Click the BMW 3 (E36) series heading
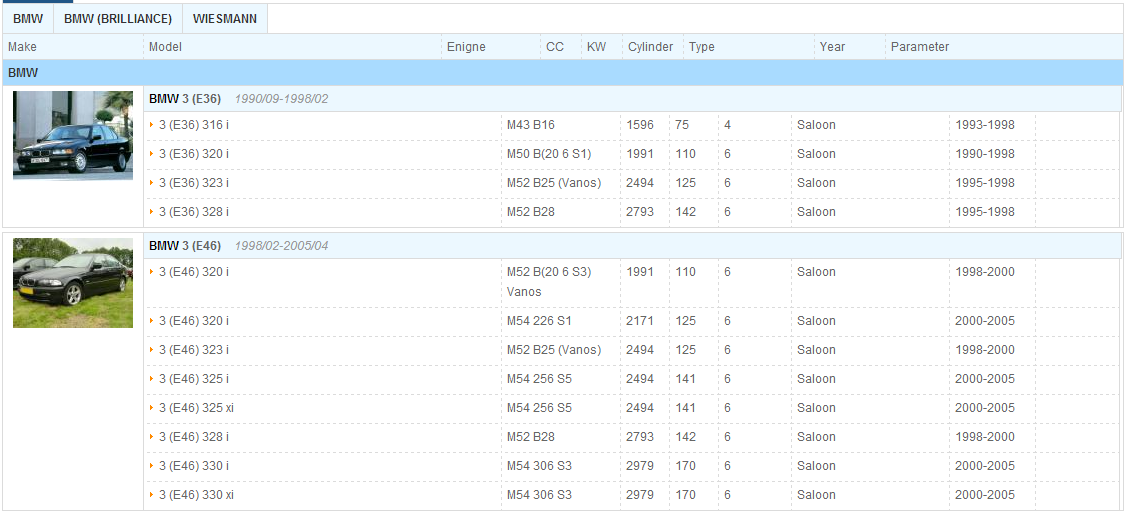Image resolution: width=1128 pixels, height=513 pixels. click(x=185, y=99)
